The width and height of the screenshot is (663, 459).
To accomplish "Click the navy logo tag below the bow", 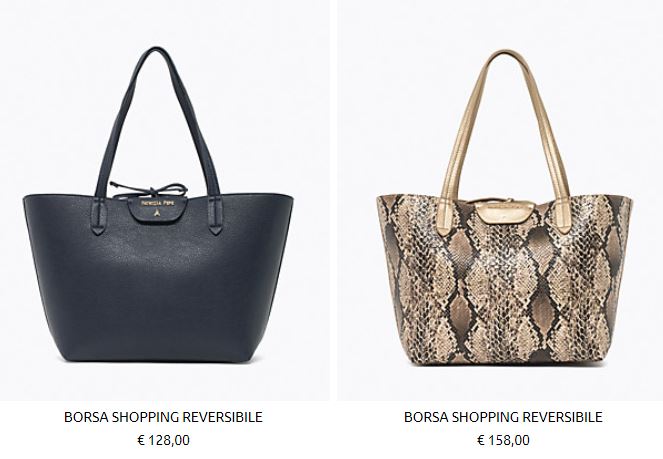I will 157,210.
